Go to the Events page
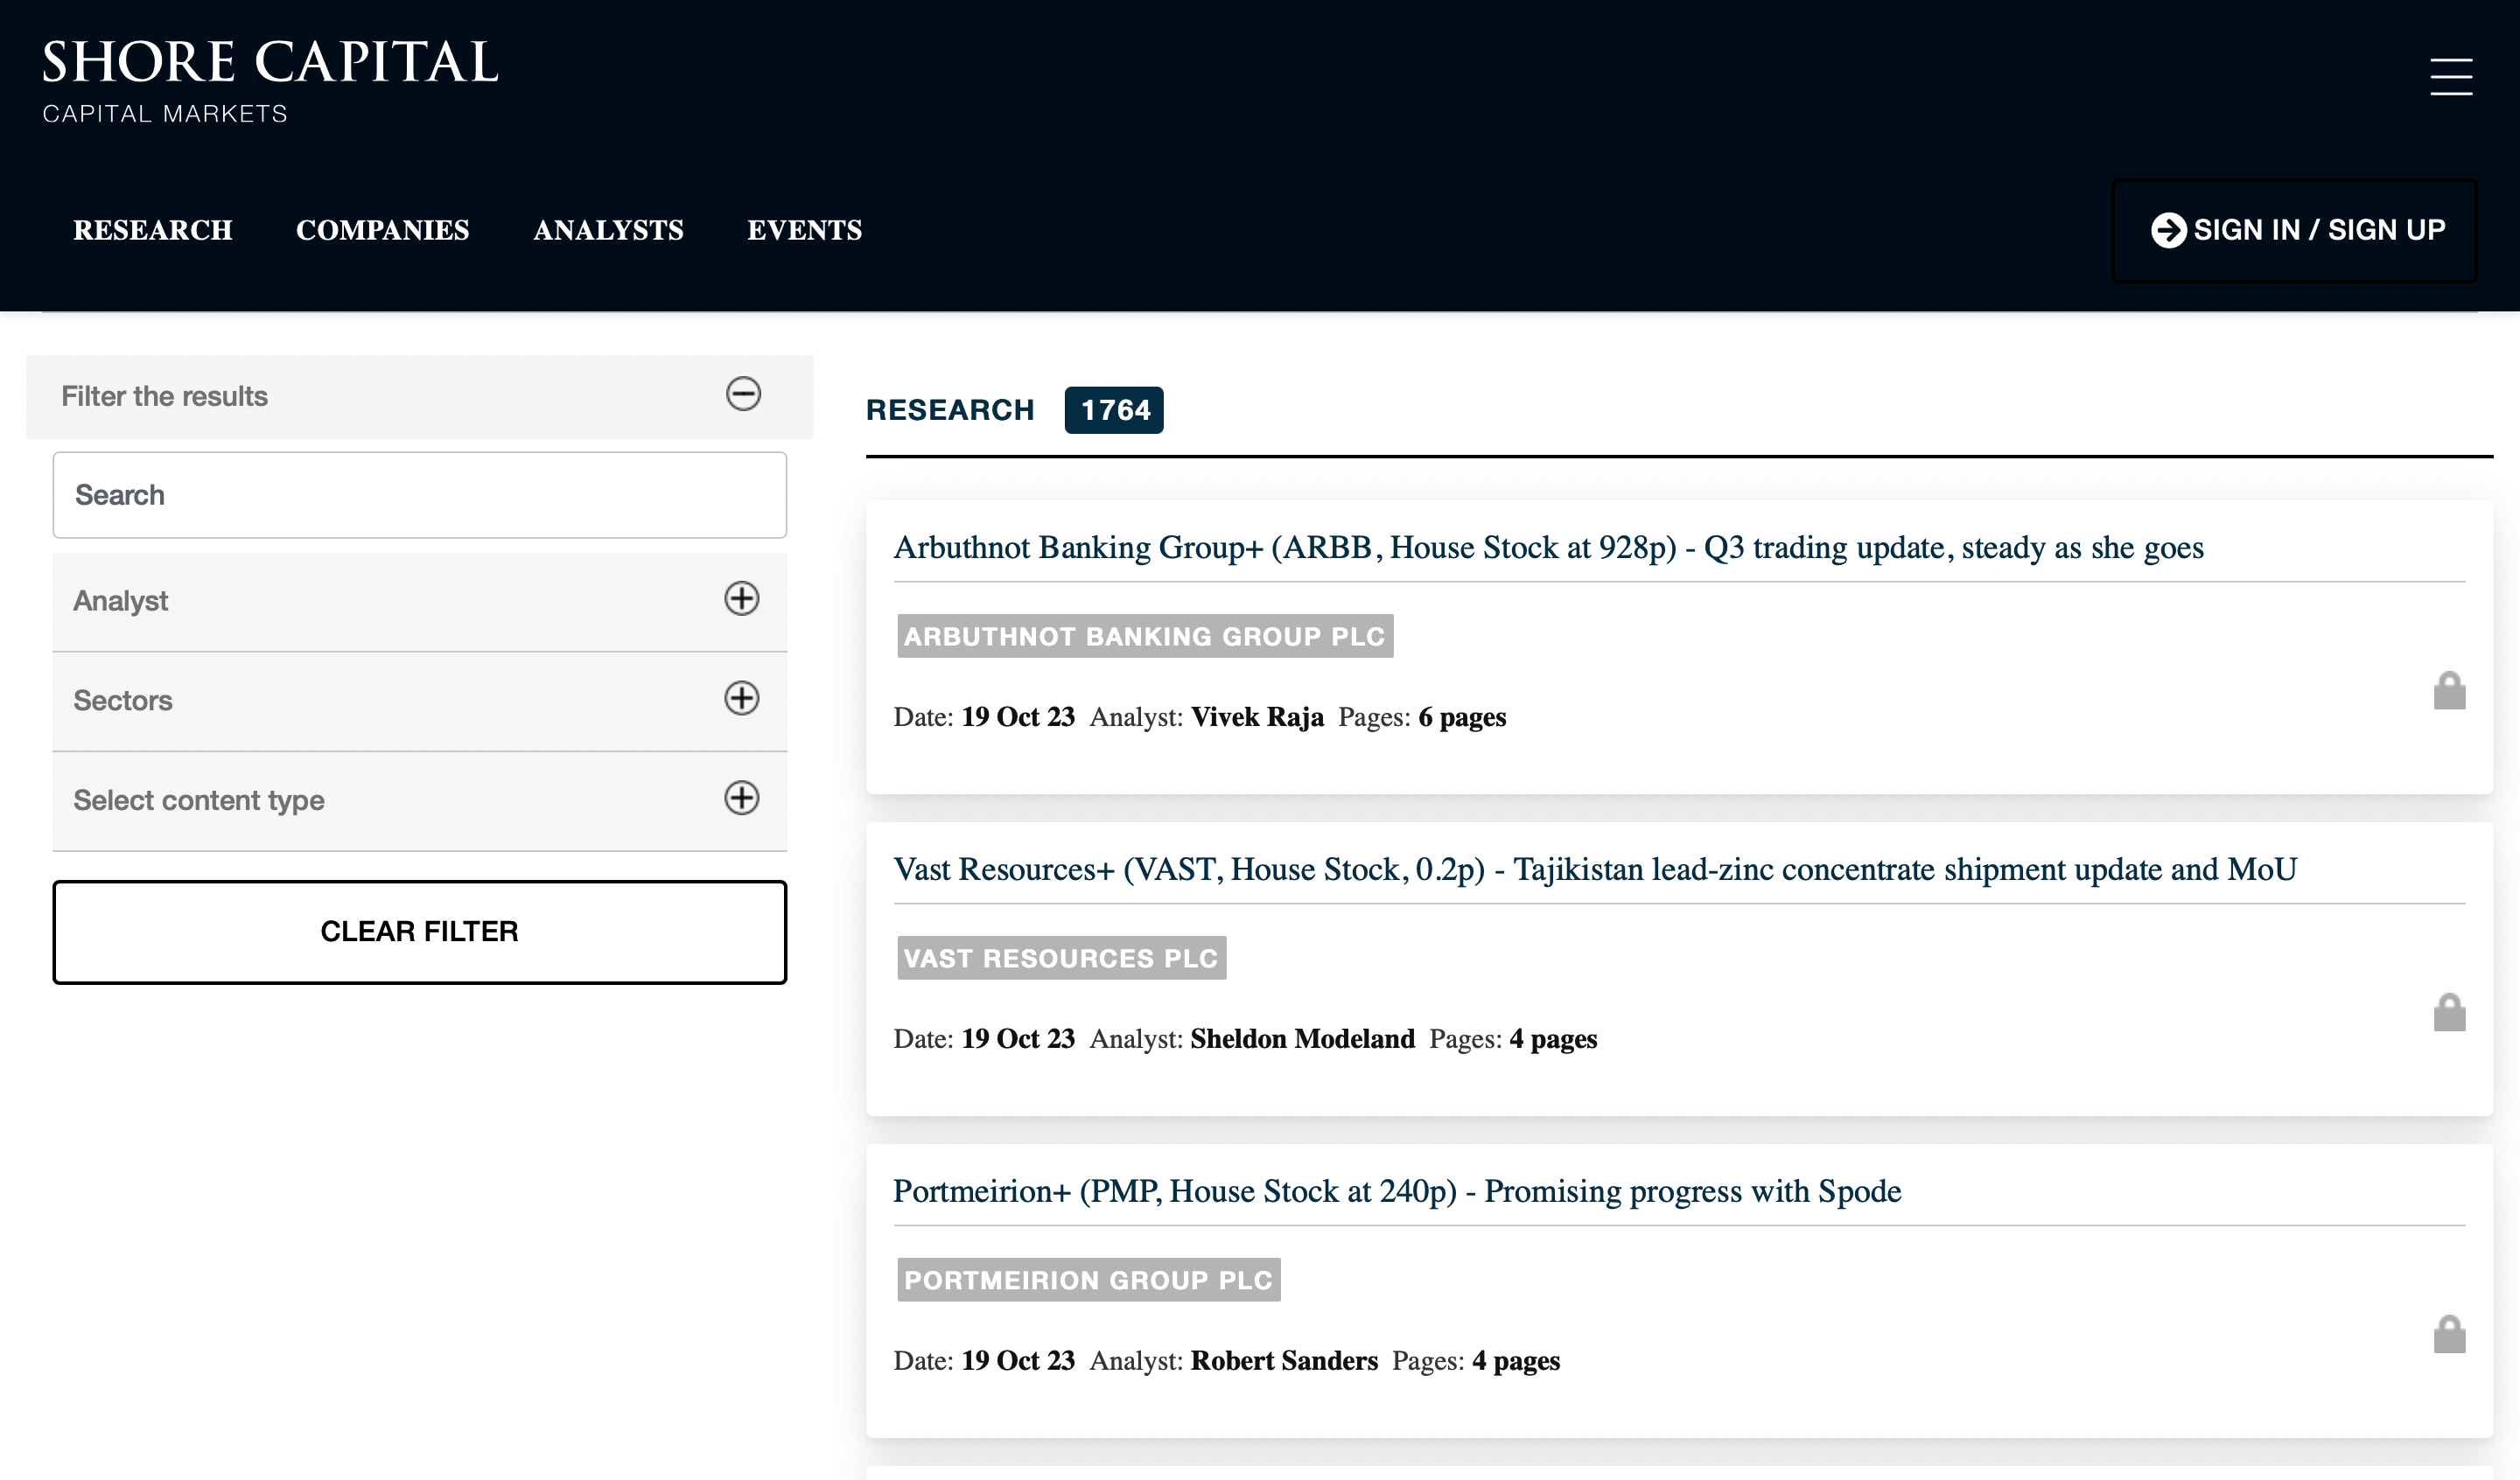The image size is (2520, 1480). (804, 230)
